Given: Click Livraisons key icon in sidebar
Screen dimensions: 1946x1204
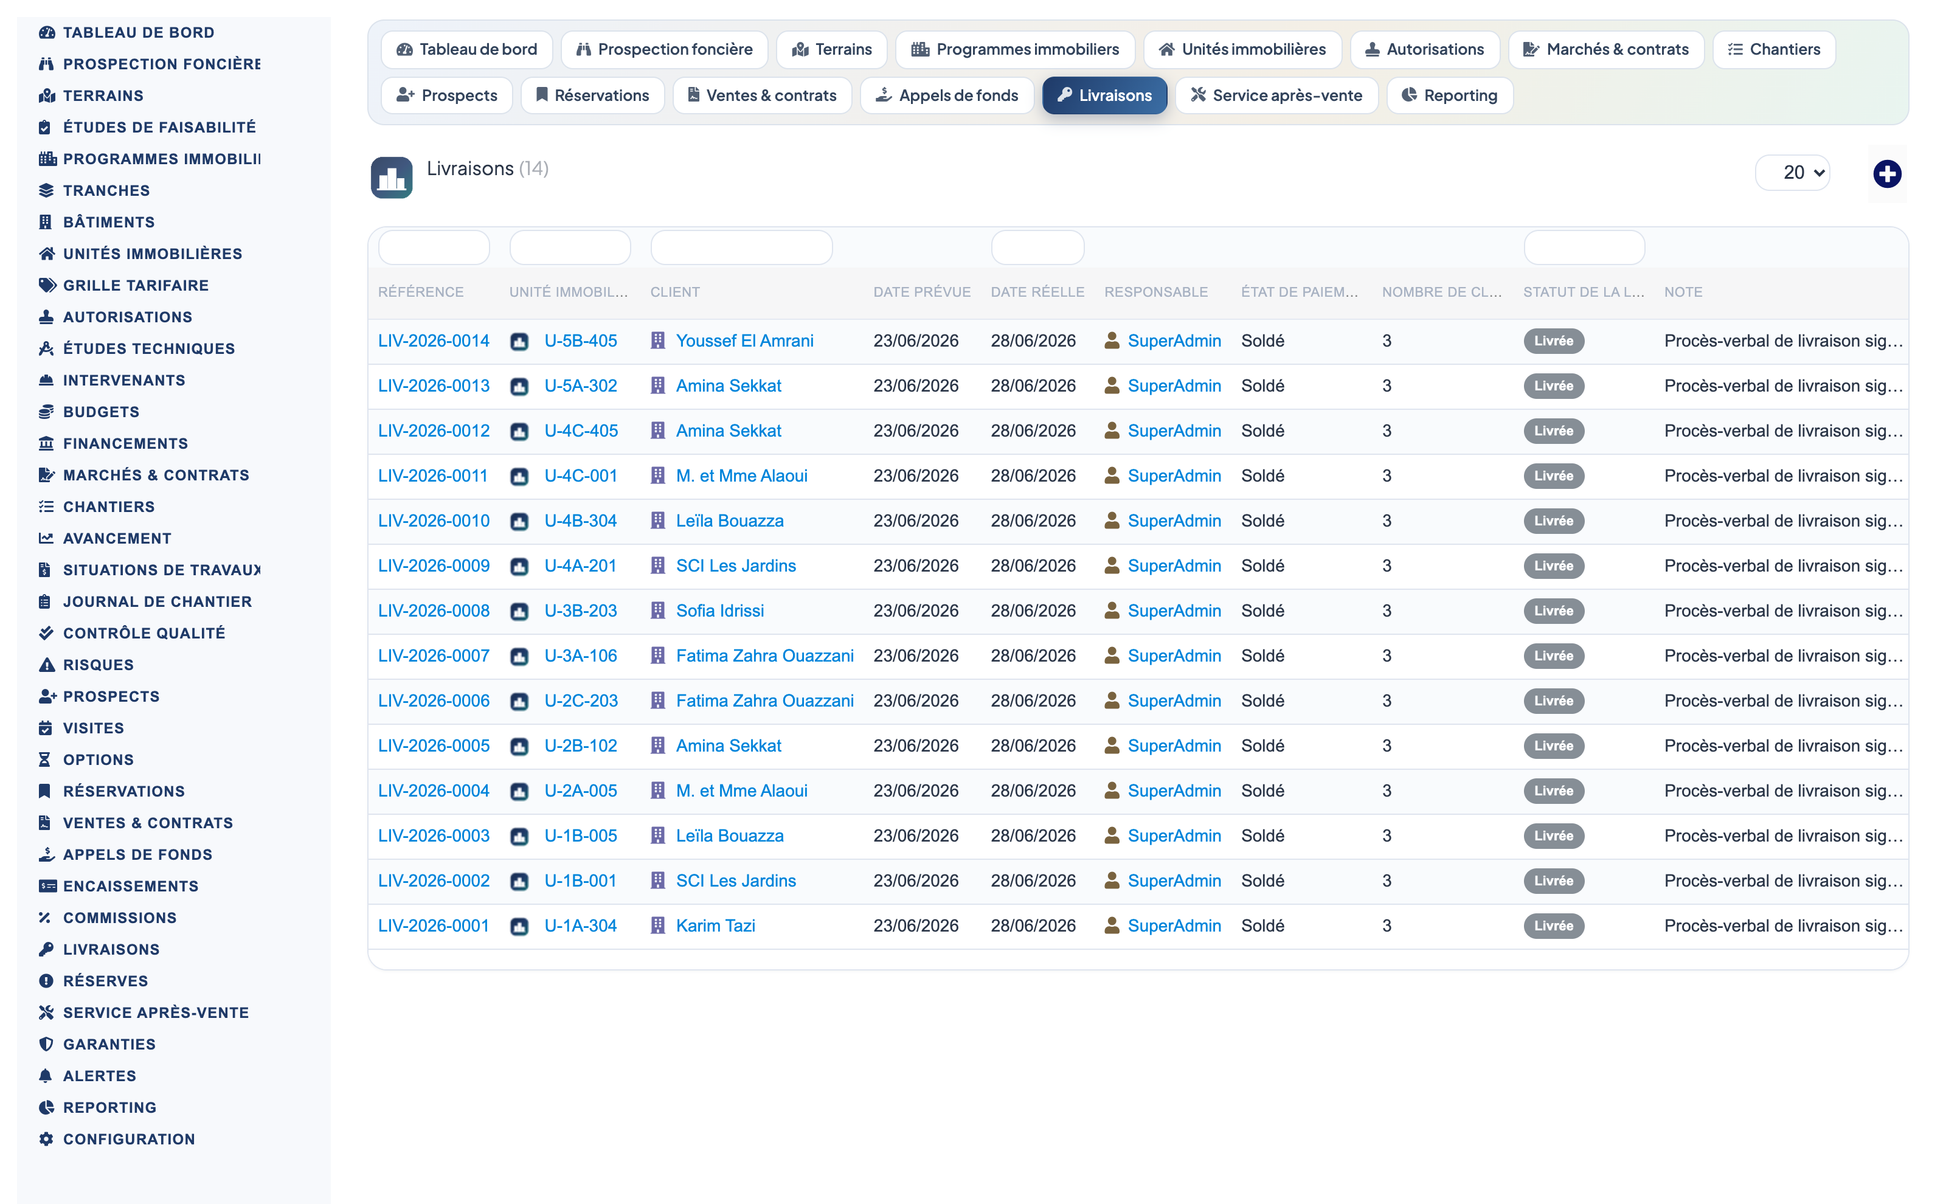Looking at the screenshot, I should [46, 950].
